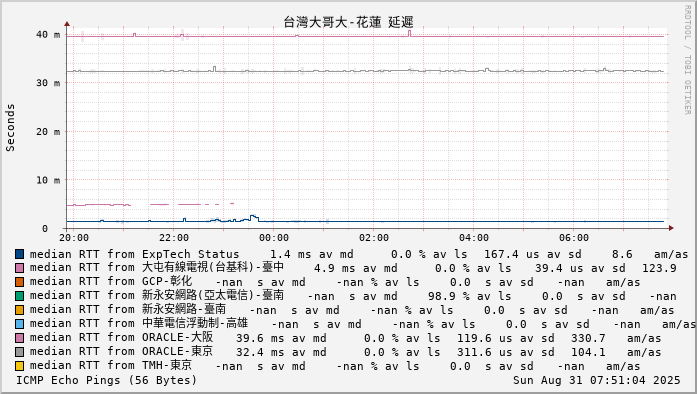Click the gray ORACLE-東京 legend swatch

coord(19,352)
